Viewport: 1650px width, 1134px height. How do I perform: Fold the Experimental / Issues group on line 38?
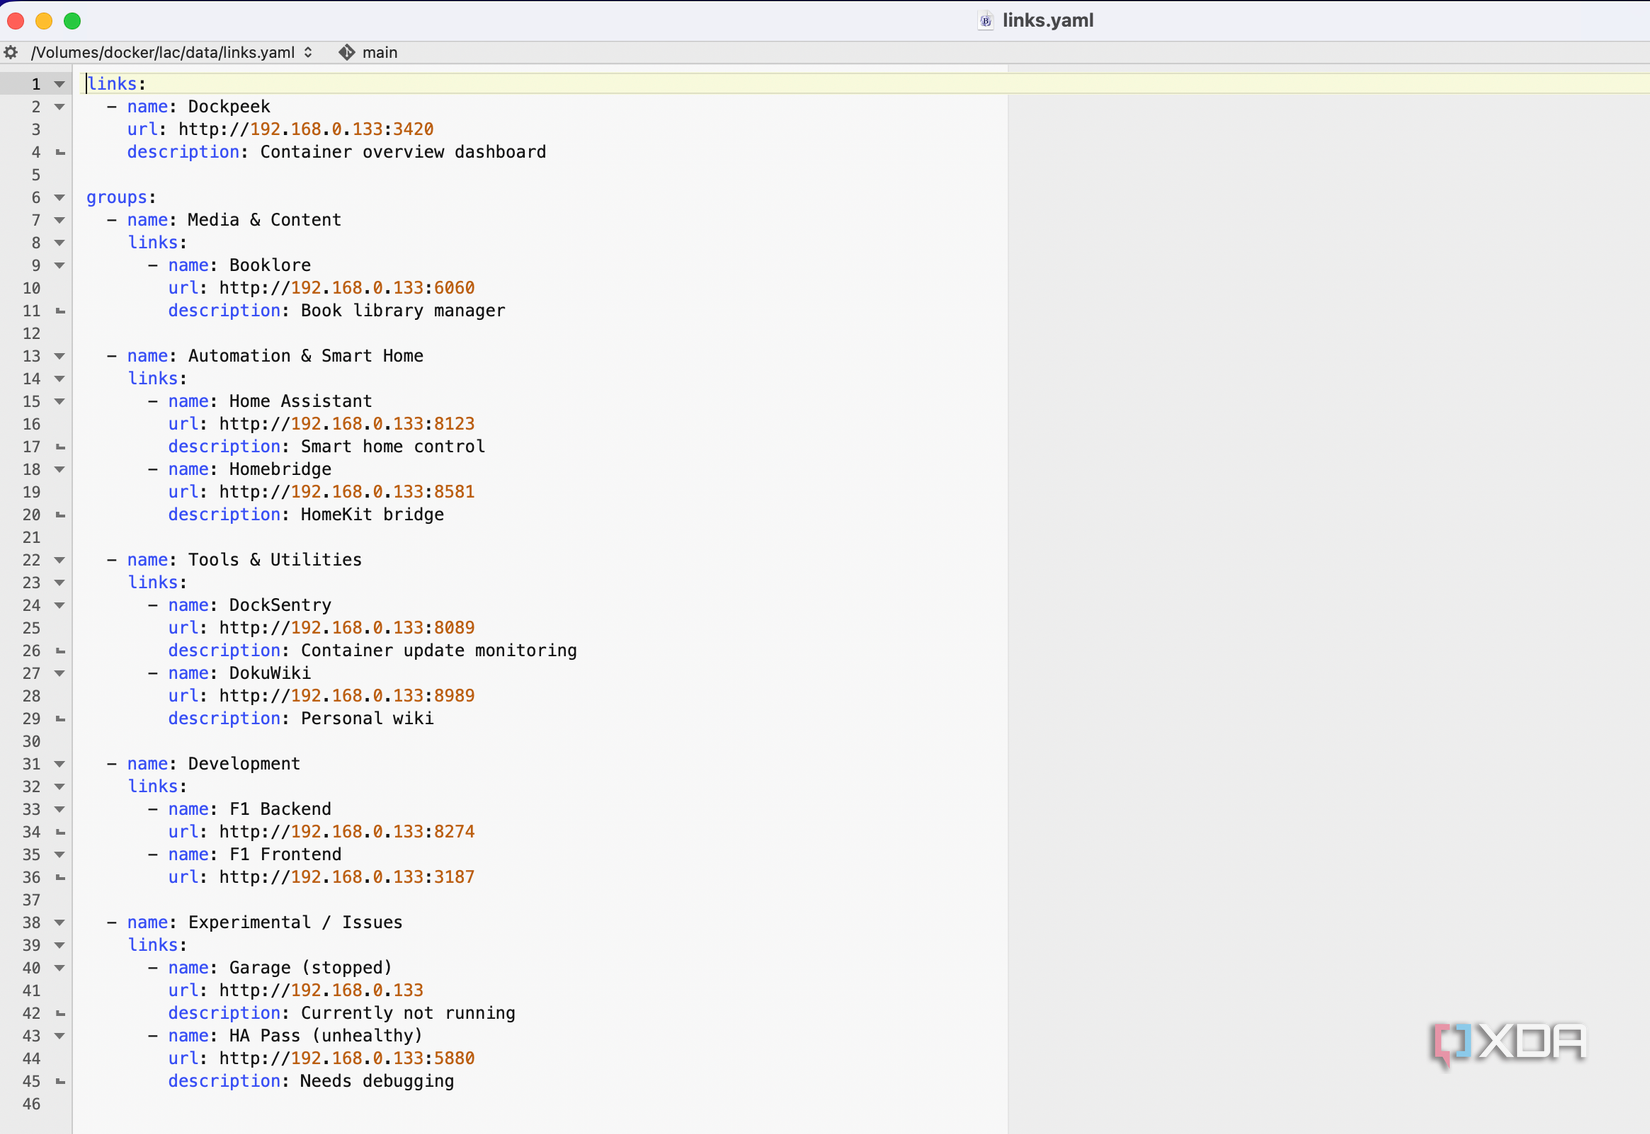(60, 923)
